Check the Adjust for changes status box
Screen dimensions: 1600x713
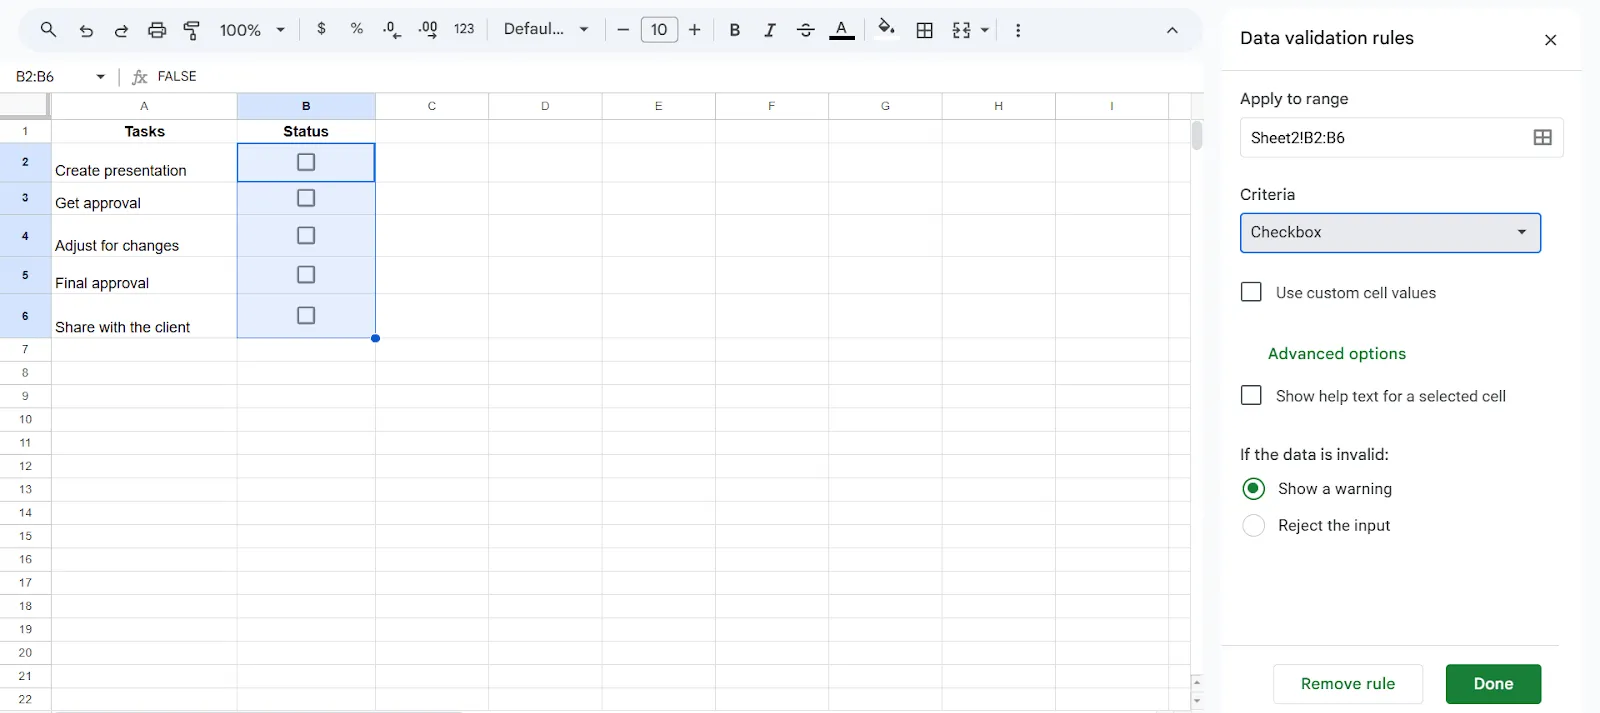click(306, 235)
